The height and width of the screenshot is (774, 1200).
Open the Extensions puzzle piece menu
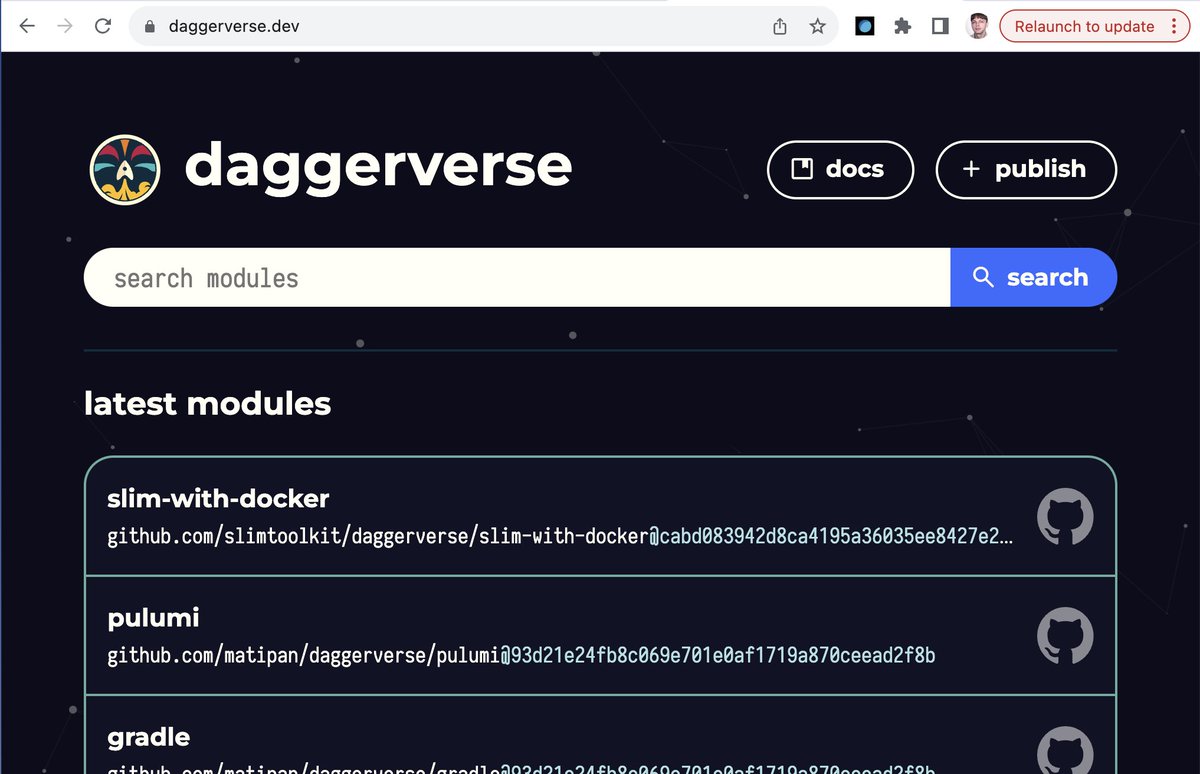pyautogui.click(x=902, y=27)
